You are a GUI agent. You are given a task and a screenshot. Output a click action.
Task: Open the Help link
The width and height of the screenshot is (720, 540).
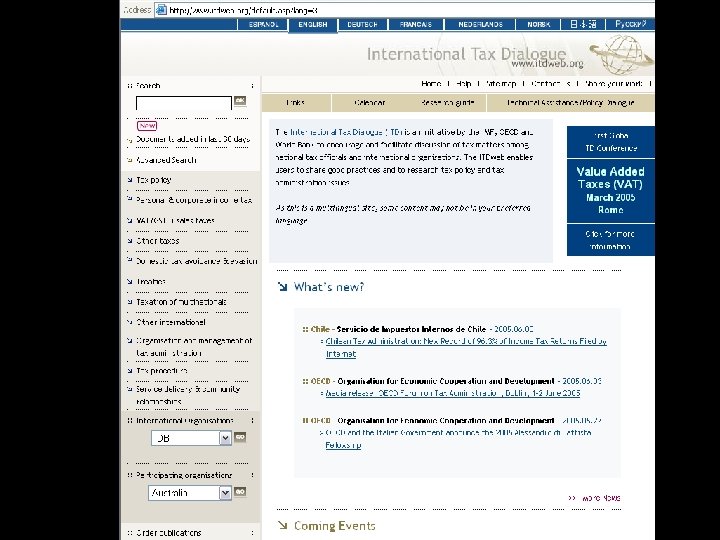(463, 84)
